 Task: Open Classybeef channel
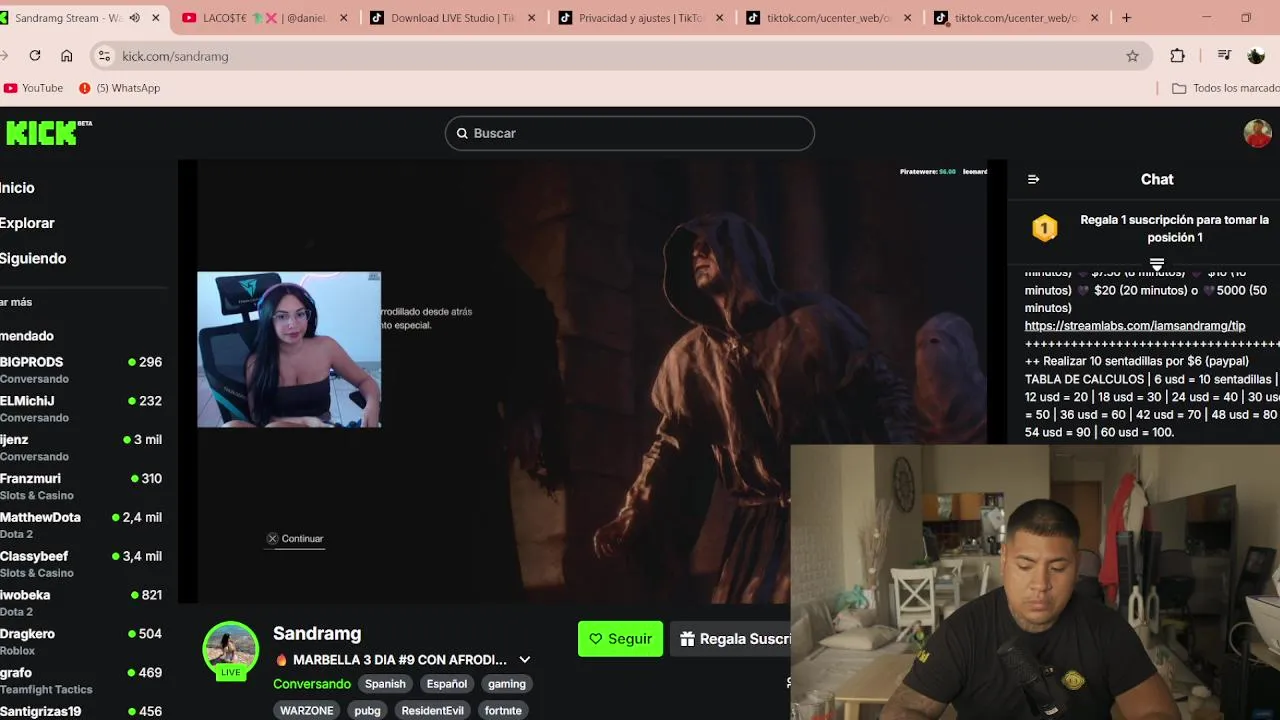[x=81, y=564]
